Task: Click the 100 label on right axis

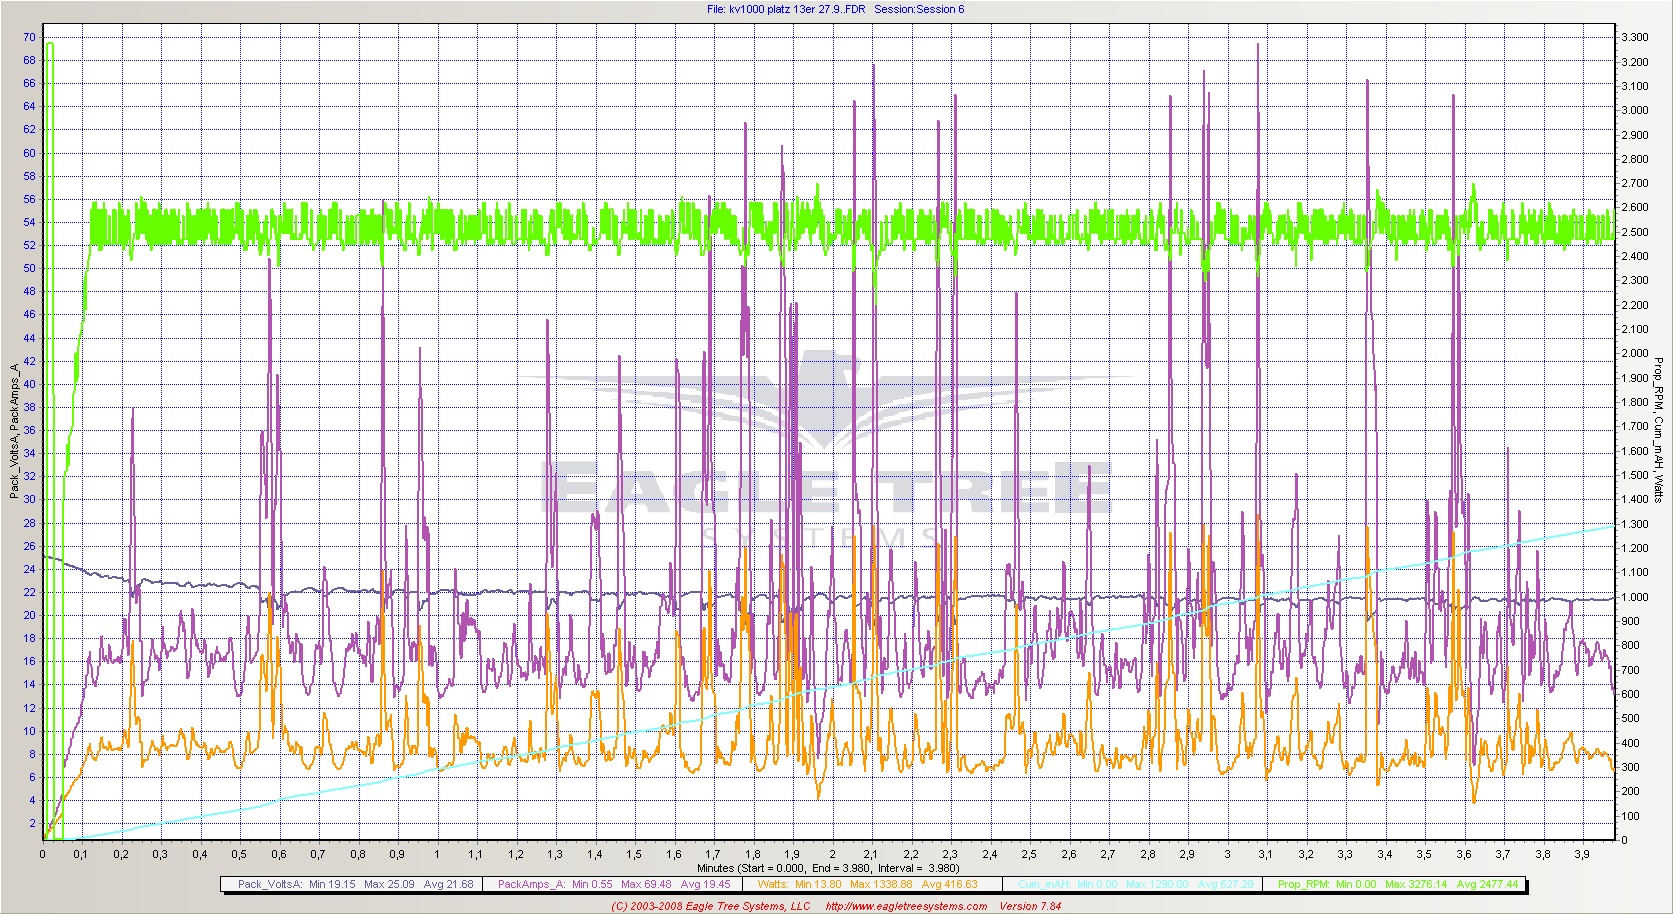Action: (1631, 816)
